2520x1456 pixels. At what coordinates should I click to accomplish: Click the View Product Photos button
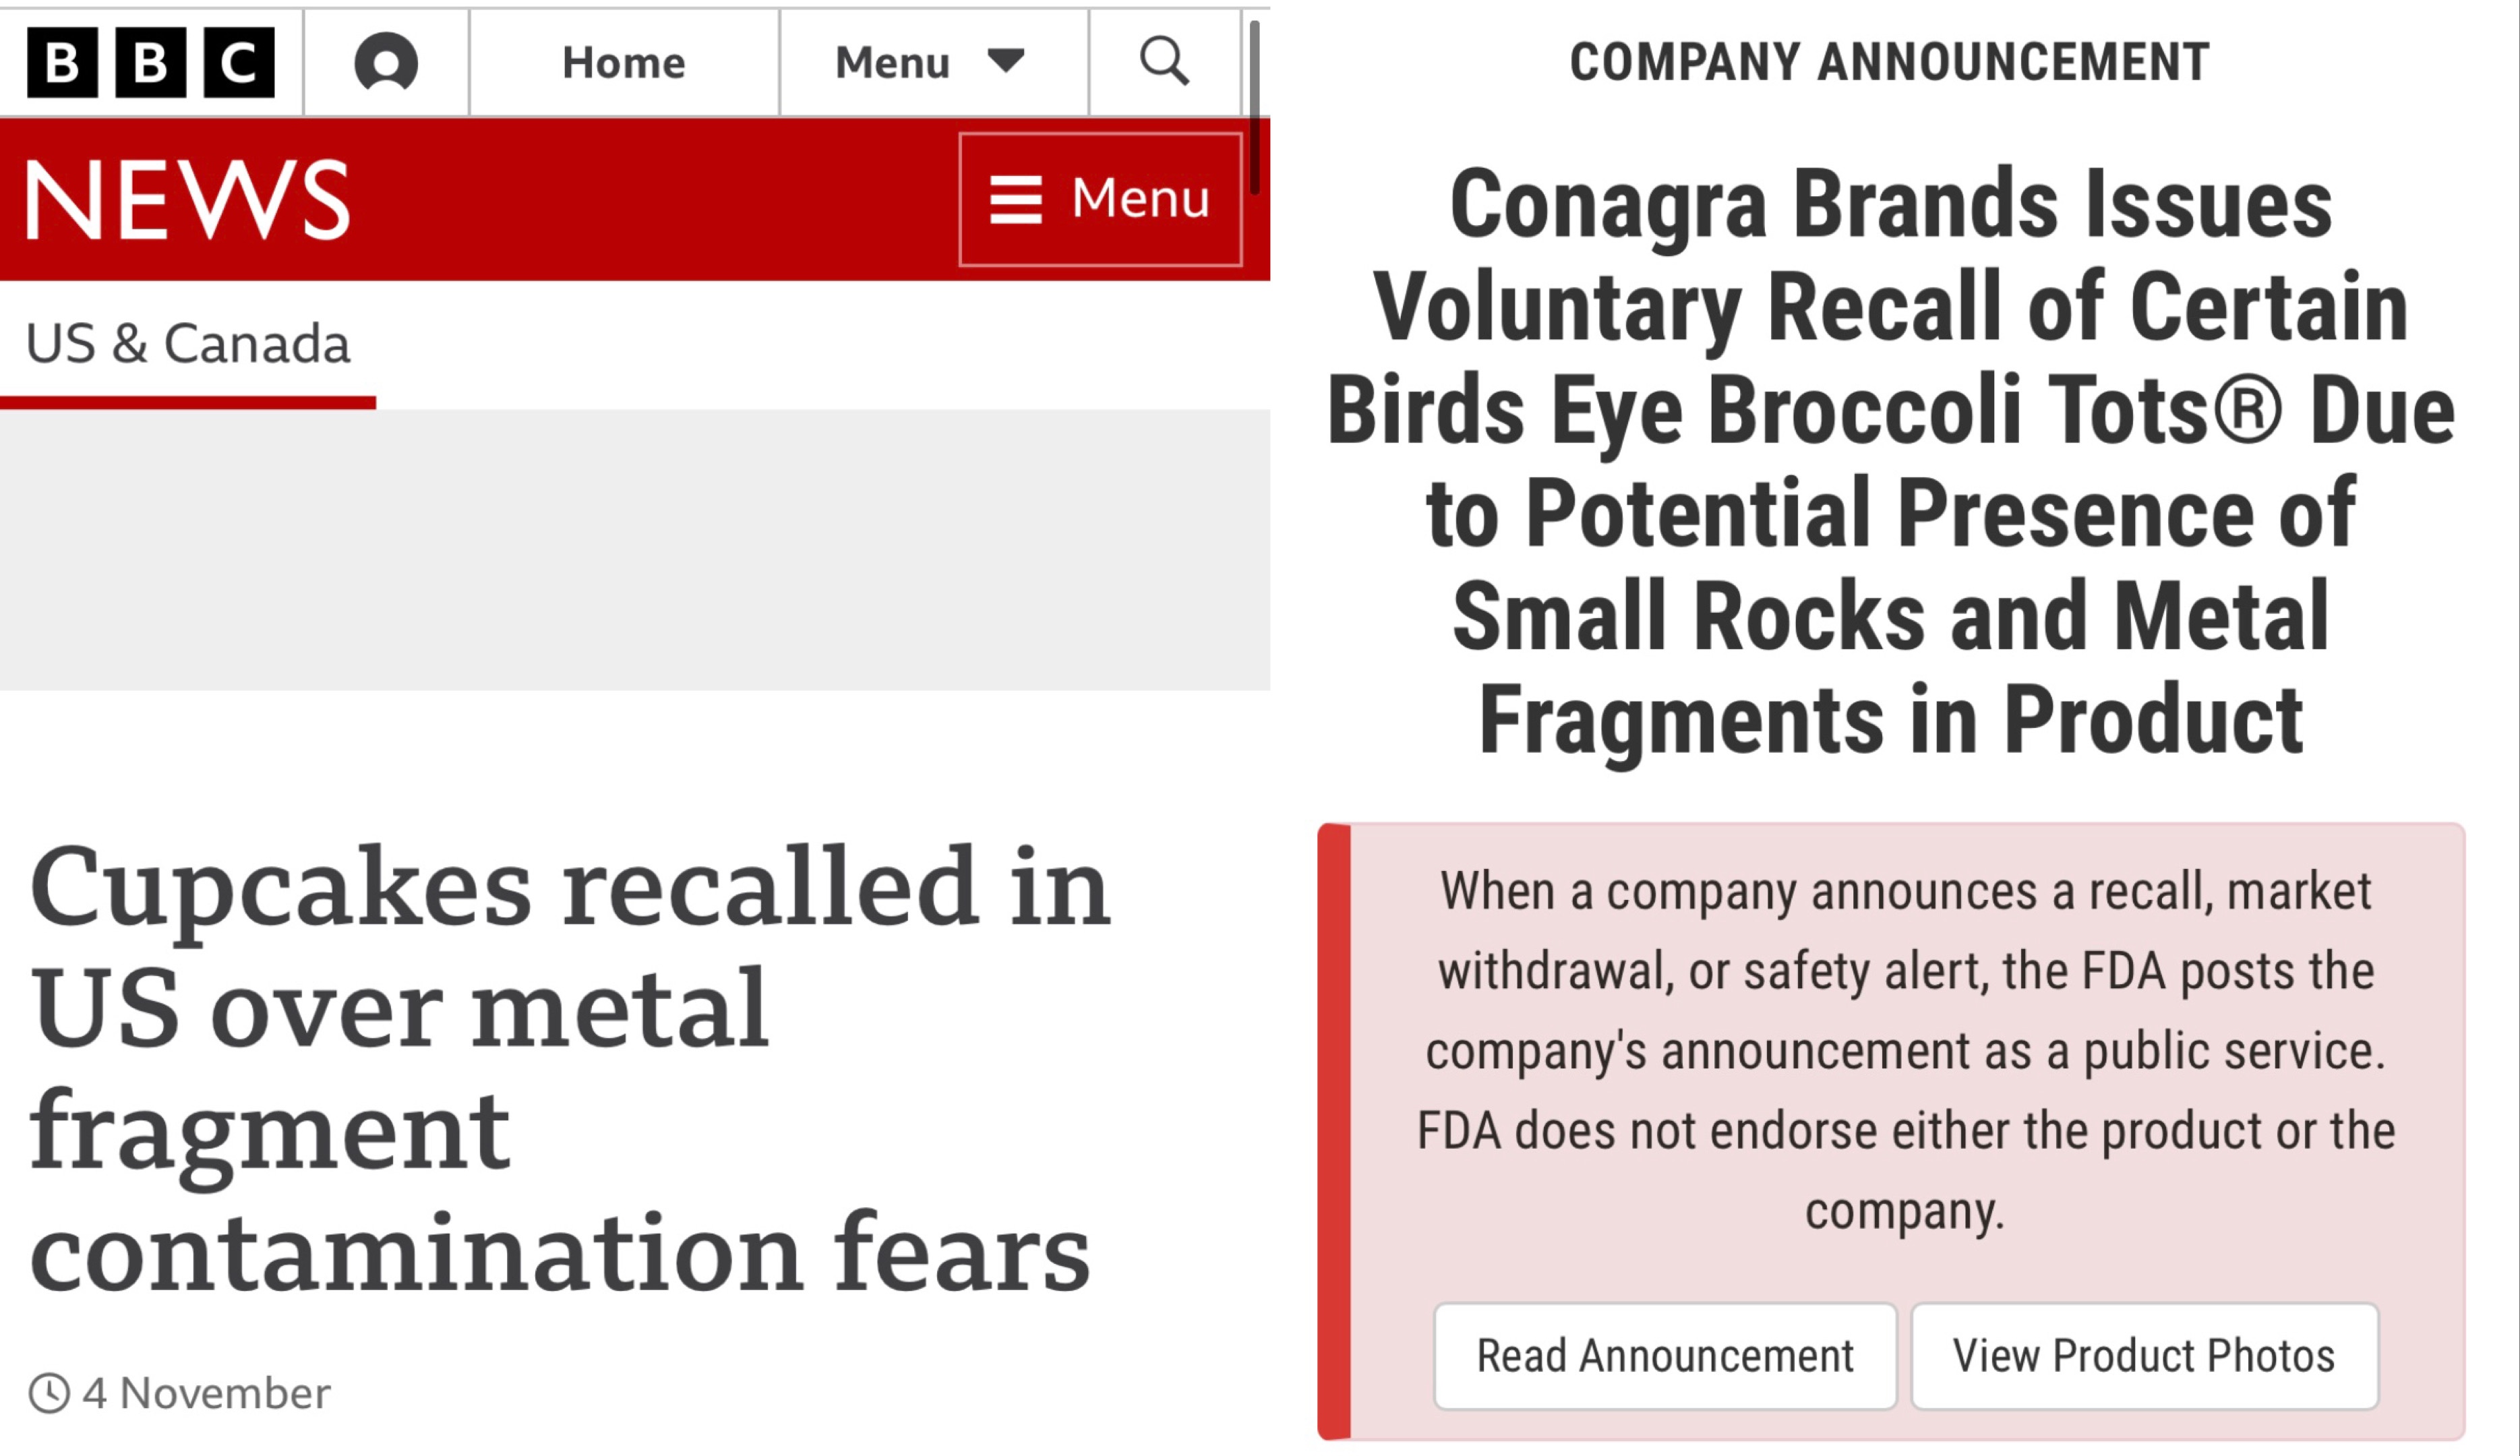2143,1356
